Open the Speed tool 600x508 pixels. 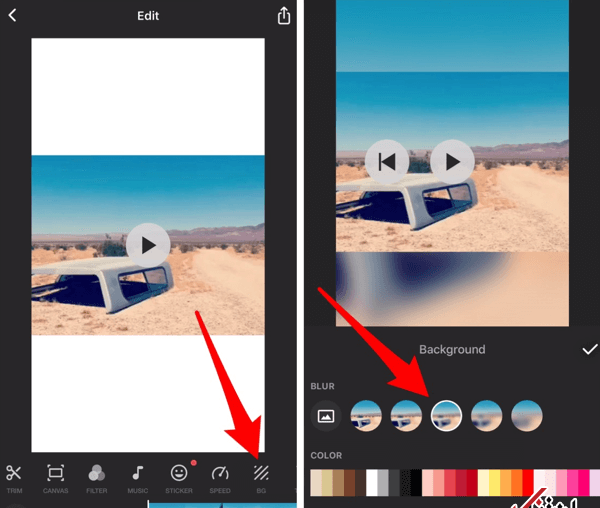[x=220, y=479]
